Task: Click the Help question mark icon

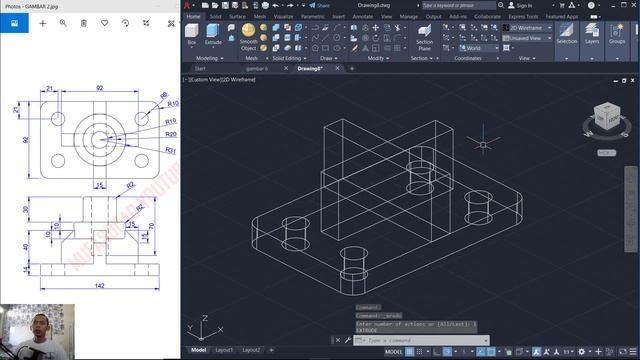Action: click(x=591, y=5)
